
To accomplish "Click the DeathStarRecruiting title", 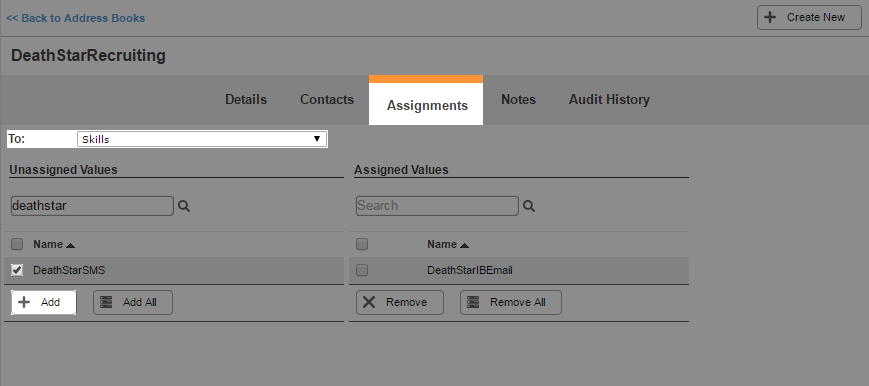I will point(89,56).
